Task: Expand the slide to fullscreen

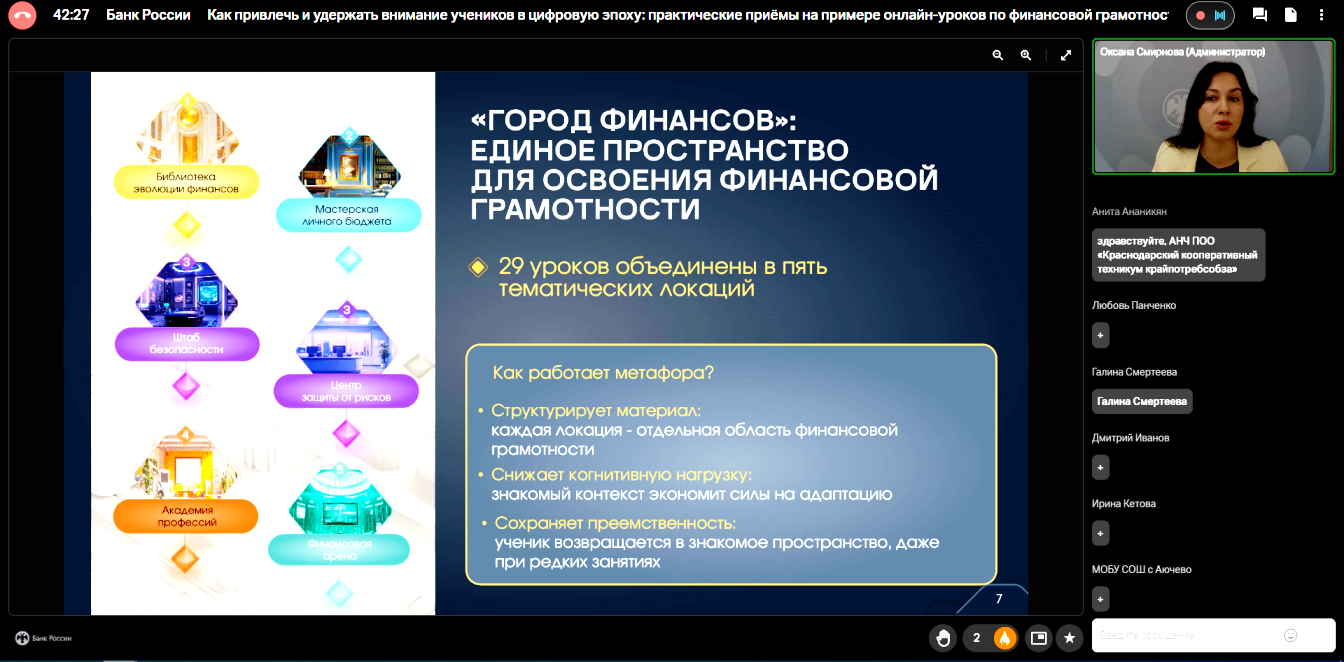Action: [1066, 56]
